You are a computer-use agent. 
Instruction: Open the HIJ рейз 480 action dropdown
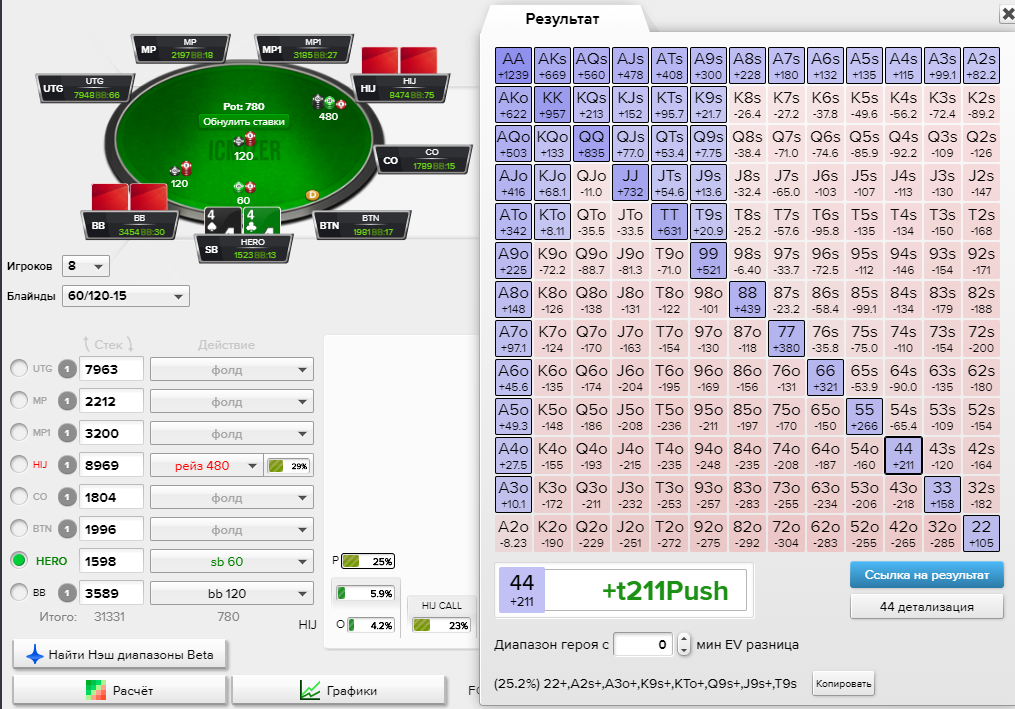tap(206, 465)
